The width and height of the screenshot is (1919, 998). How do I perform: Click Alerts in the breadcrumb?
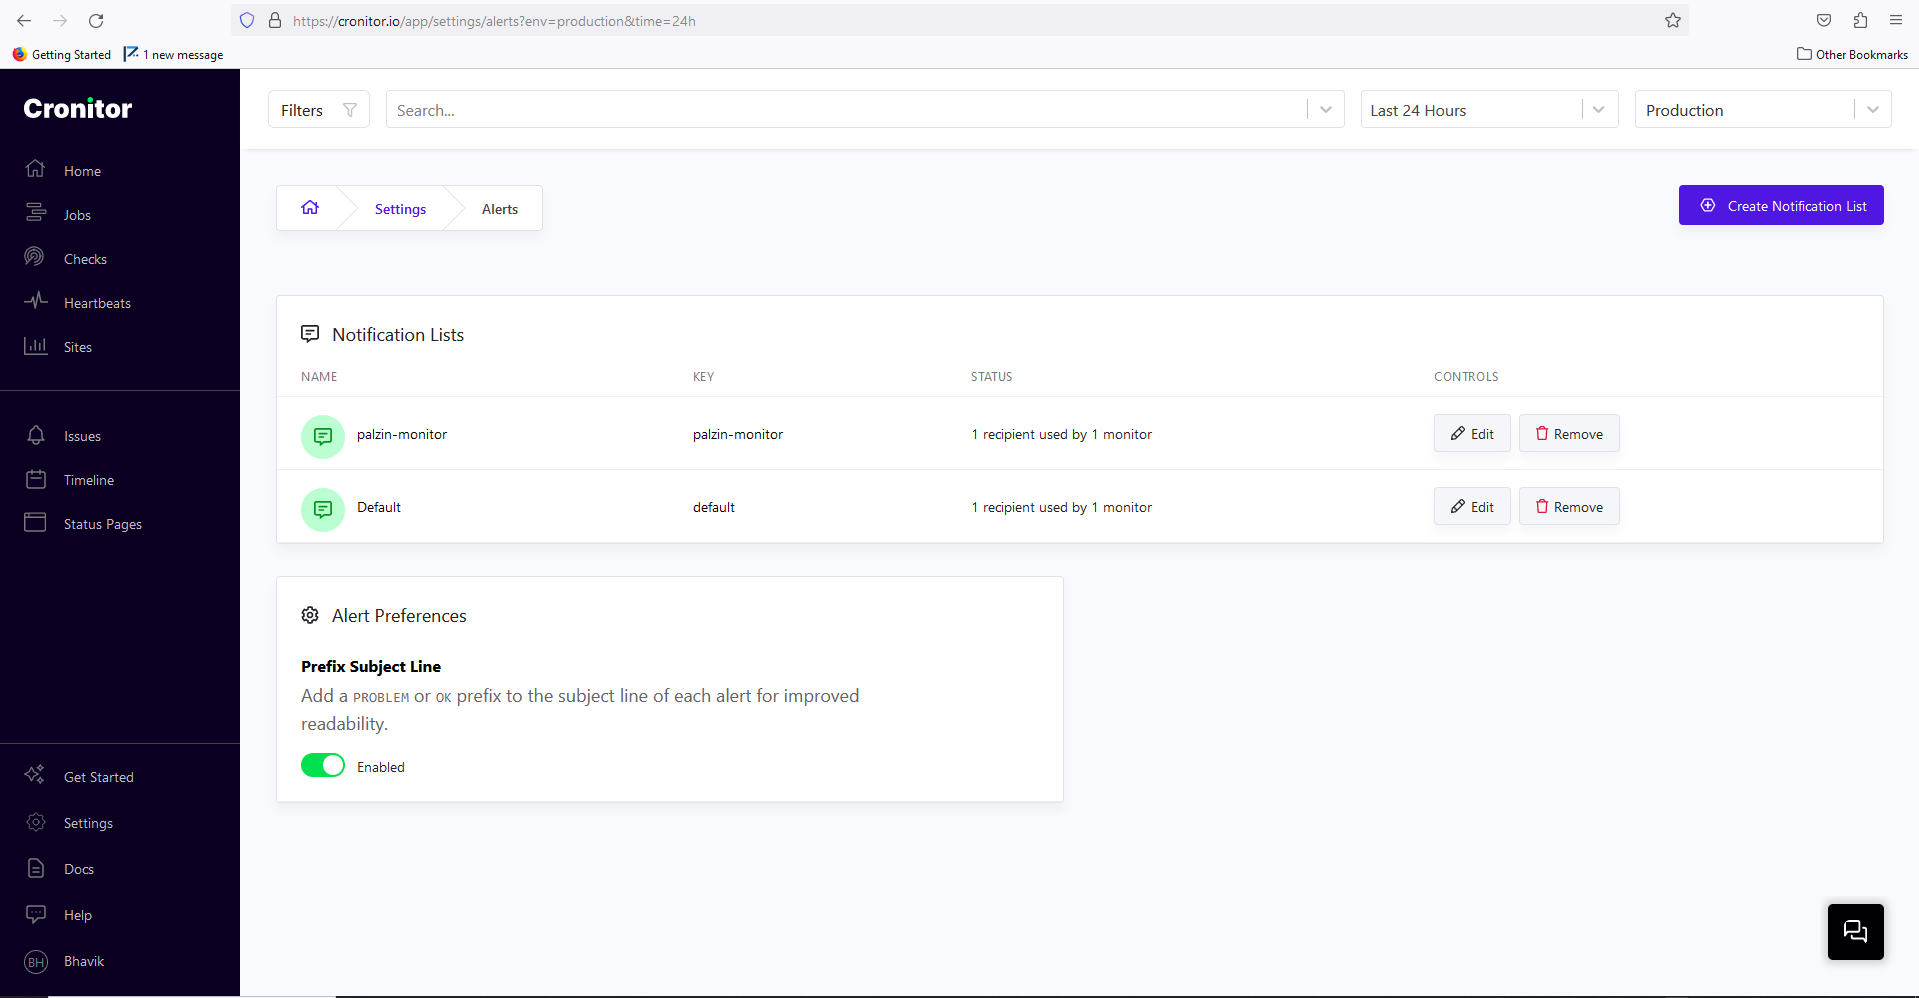(500, 209)
